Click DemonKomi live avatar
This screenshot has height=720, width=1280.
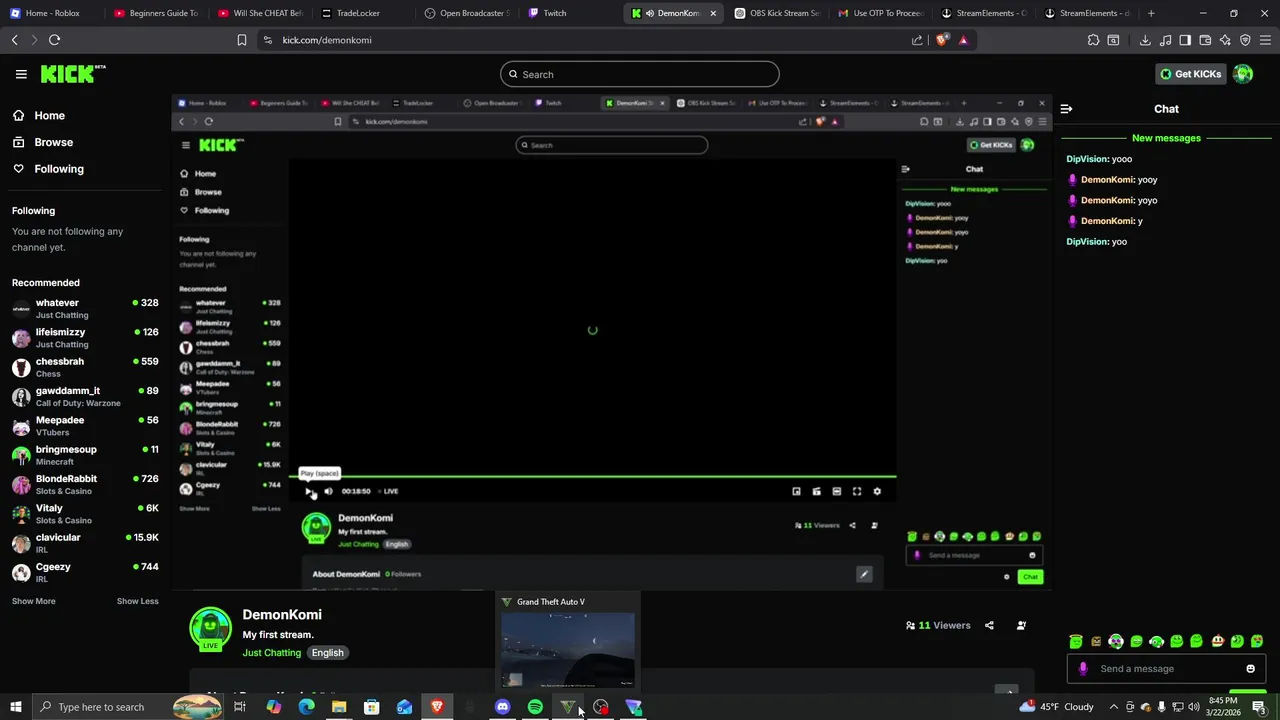(210, 629)
